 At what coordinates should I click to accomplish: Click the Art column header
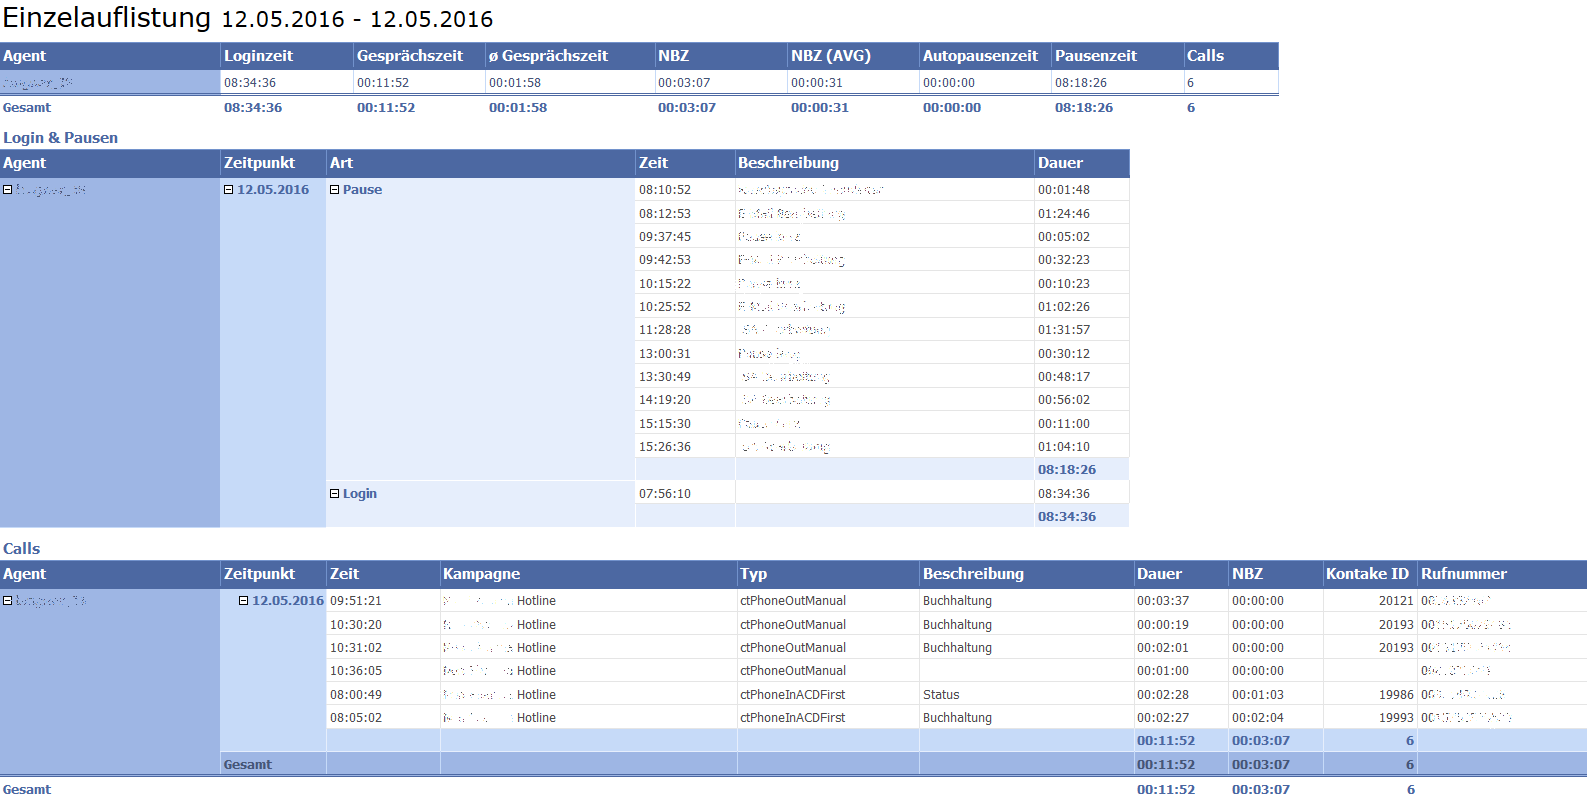pyautogui.click(x=341, y=163)
